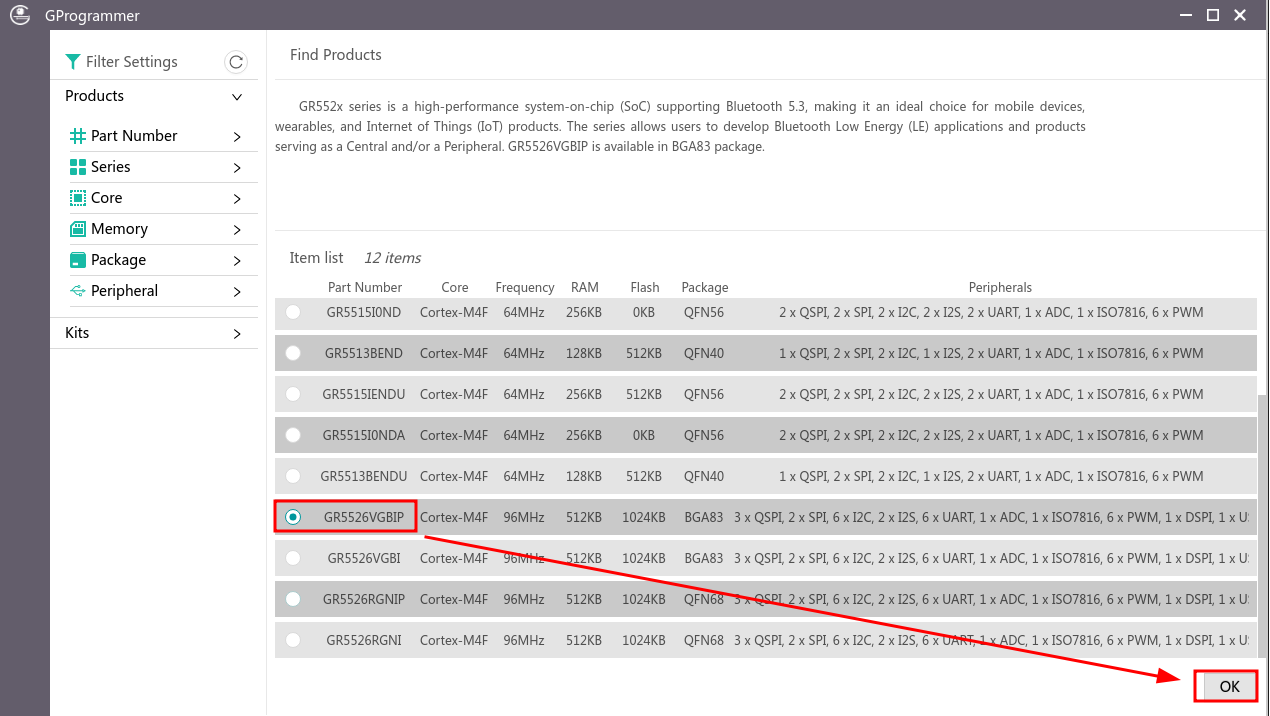Select the GR5515I0ND radio button
The image size is (1270, 716).
[293, 312]
